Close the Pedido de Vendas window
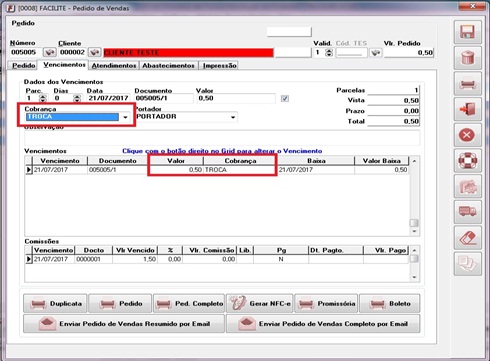Image resolution: width=491 pixels, height=361 pixels. click(x=472, y=7)
